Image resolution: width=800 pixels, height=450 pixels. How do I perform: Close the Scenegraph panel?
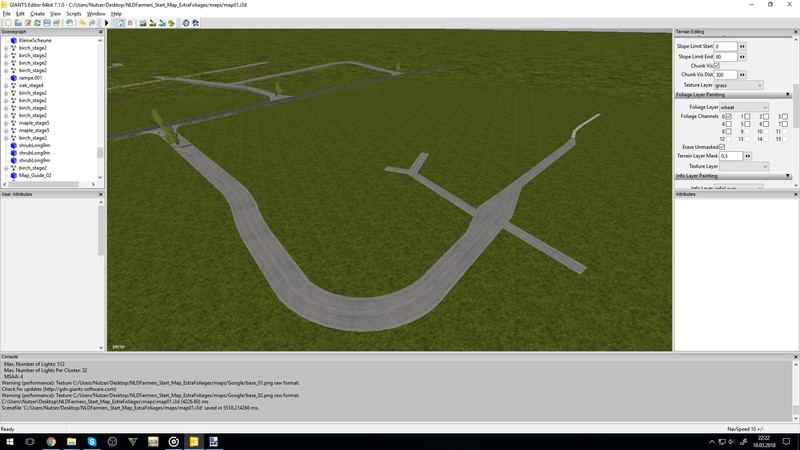click(x=101, y=32)
